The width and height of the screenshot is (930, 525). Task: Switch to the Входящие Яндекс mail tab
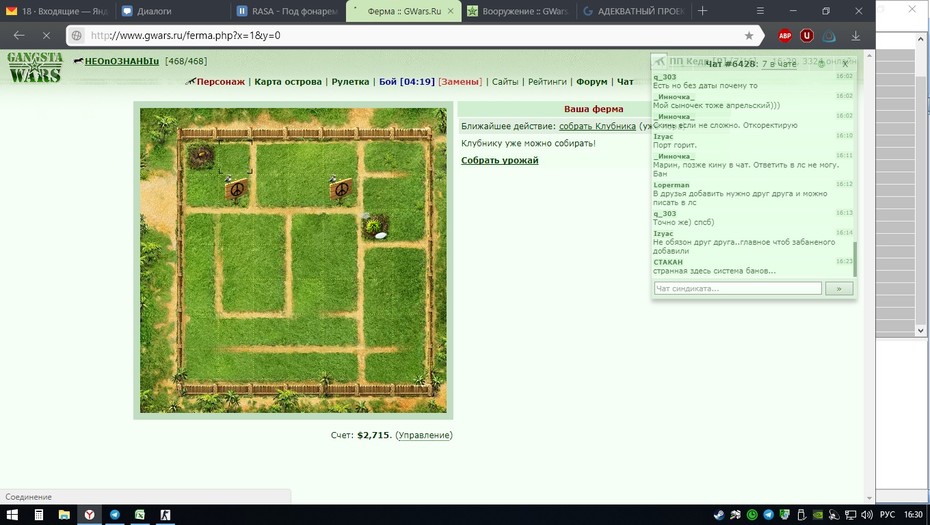pos(58,11)
